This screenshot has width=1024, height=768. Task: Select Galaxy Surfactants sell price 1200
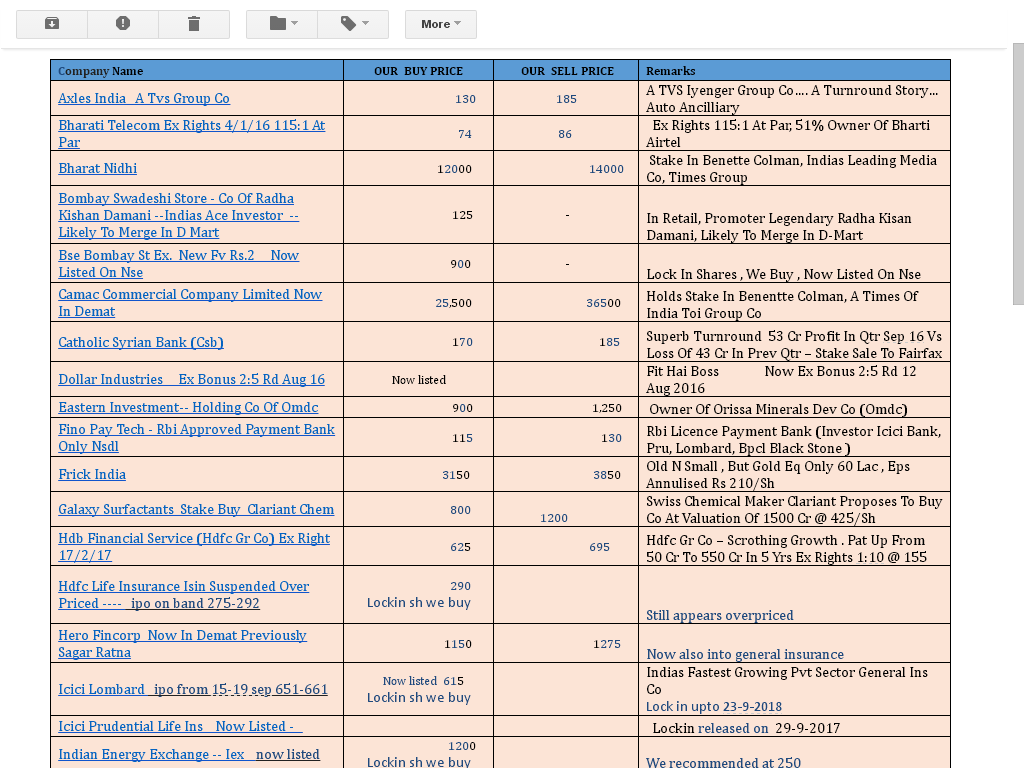click(554, 519)
